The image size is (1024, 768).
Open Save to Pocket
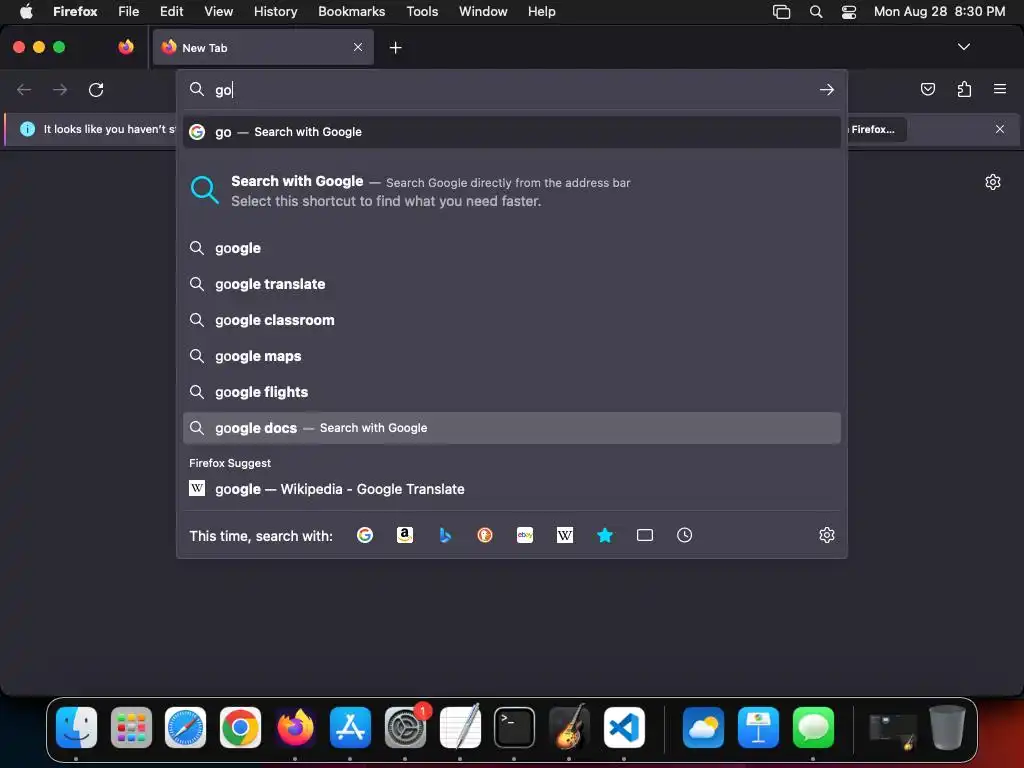tap(928, 89)
